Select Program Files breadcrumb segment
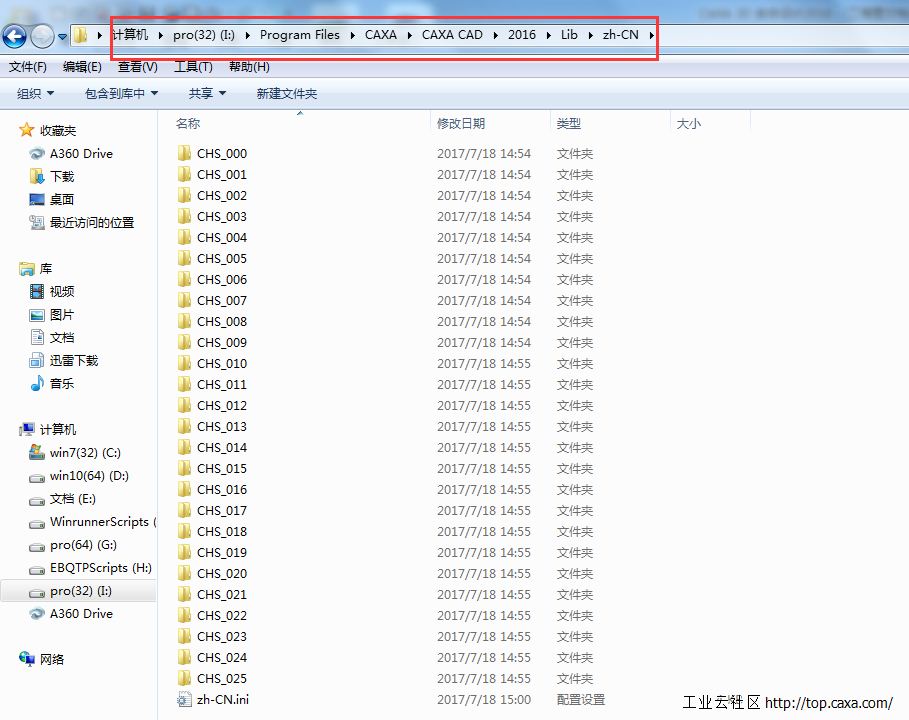Viewport: 909px width, 720px height. pyautogui.click(x=299, y=35)
